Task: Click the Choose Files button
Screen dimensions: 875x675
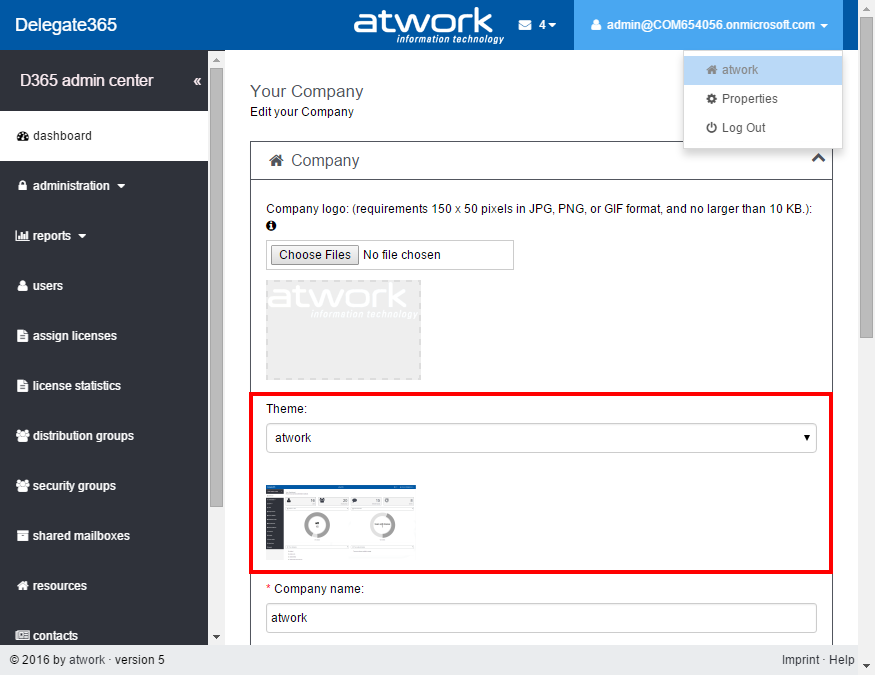Action: click(315, 255)
